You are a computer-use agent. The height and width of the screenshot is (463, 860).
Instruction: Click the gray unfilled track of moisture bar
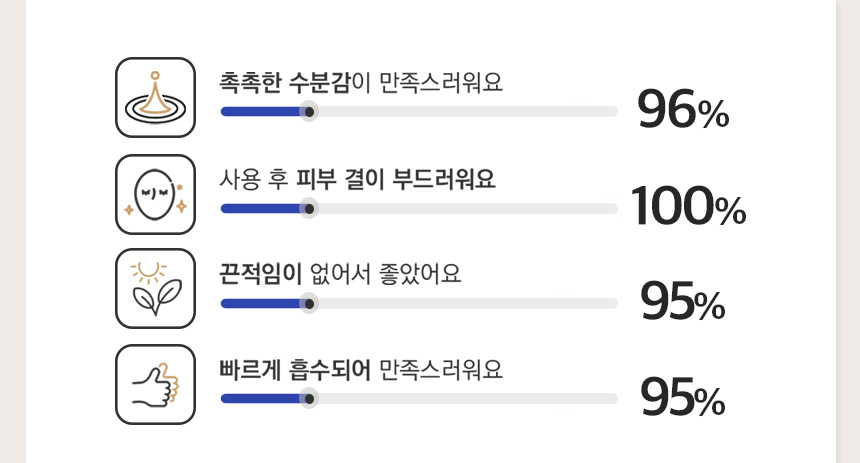coord(468,112)
